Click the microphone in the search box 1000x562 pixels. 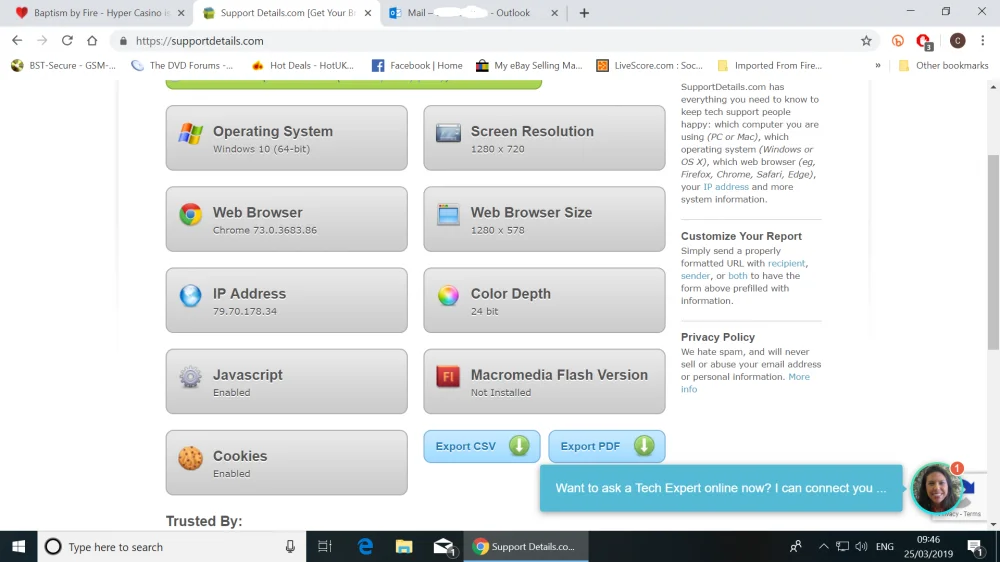click(x=290, y=547)
